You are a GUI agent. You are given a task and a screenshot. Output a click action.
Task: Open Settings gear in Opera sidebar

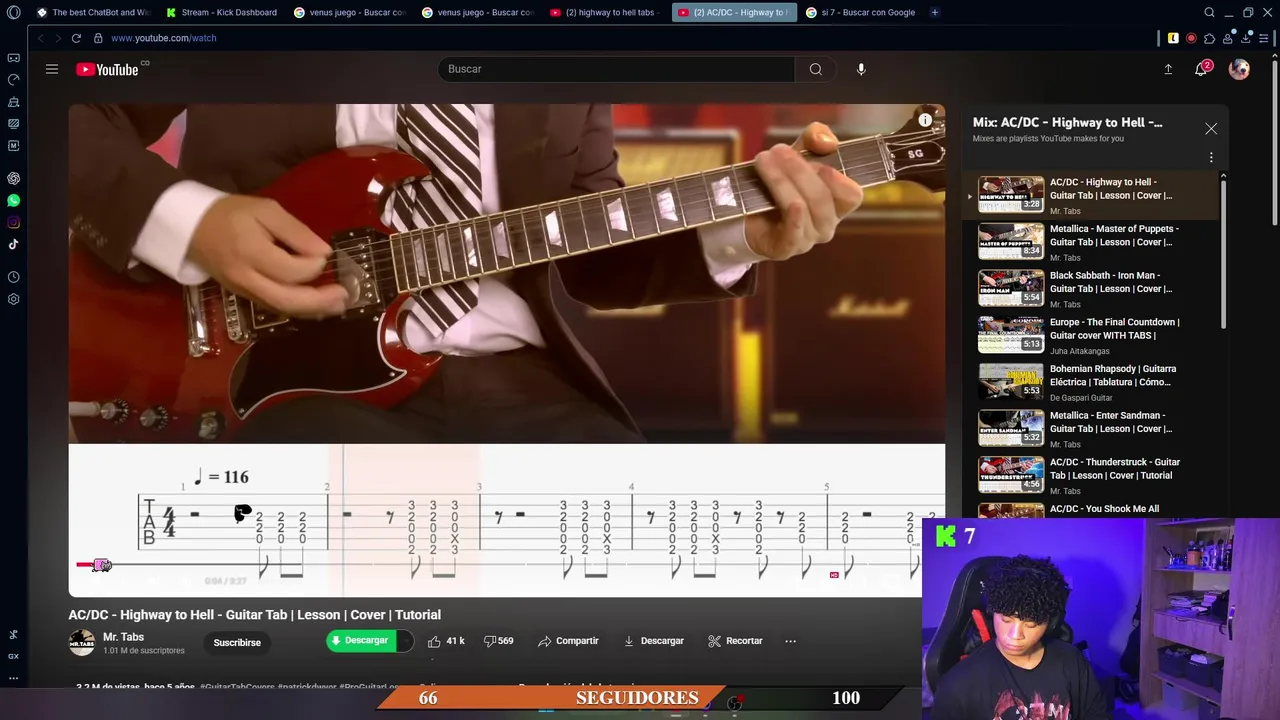click(x=13, y=299)
